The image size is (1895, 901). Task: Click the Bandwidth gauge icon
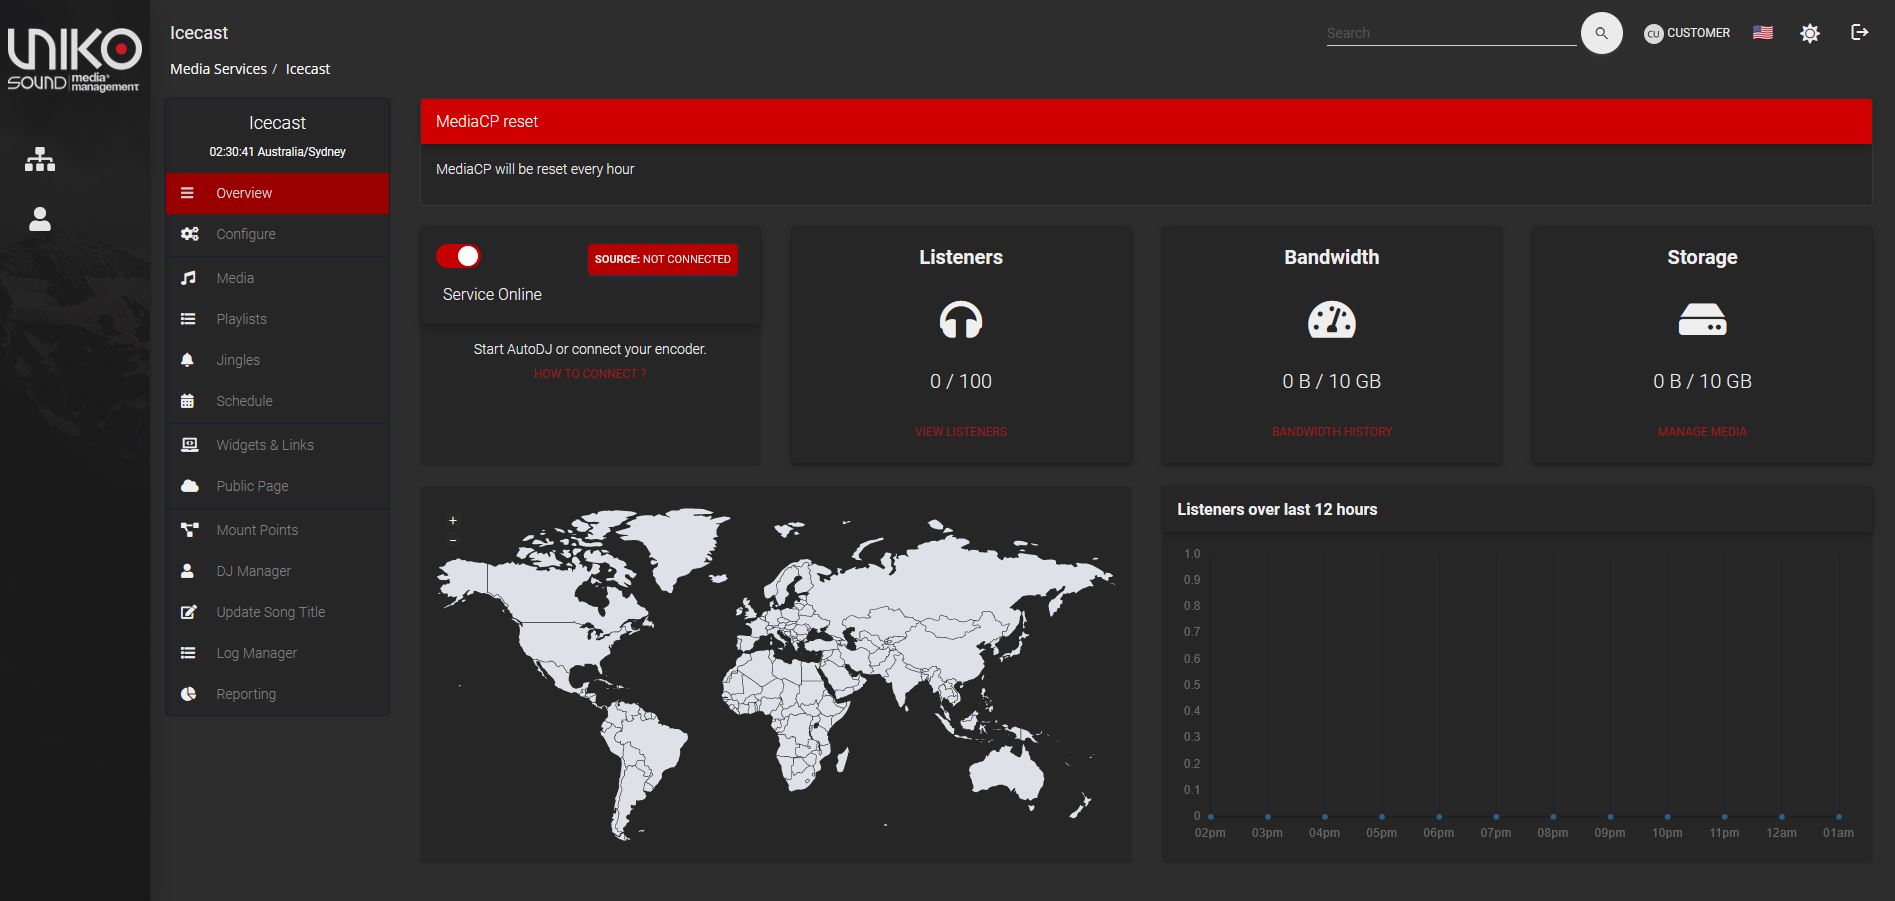pyautogui.click(x=1332, y=320)
